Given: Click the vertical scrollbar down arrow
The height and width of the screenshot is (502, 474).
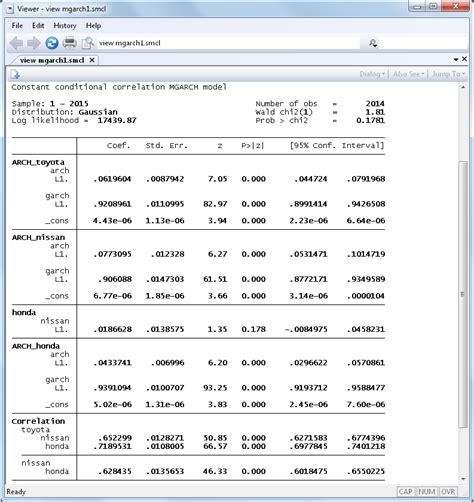Looking at the screenshot, I should click(x=463, y=479).
